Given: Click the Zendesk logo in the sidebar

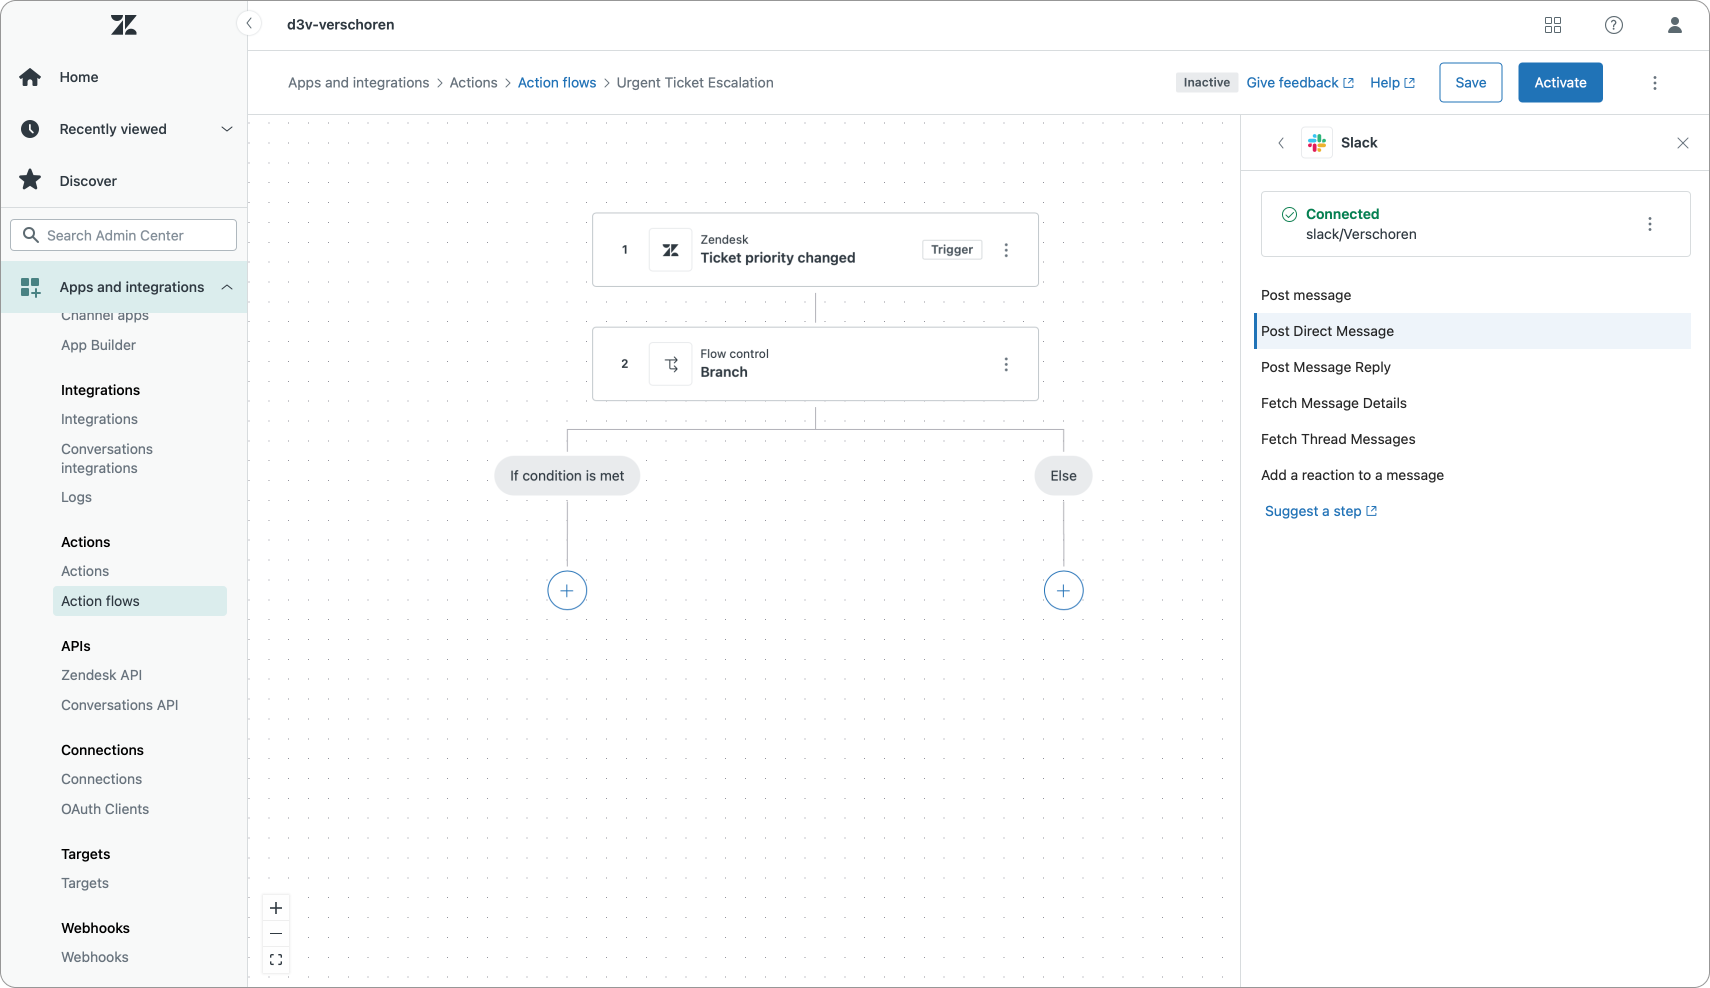Looking at the screenshot, I should click(x=124, y=25).
